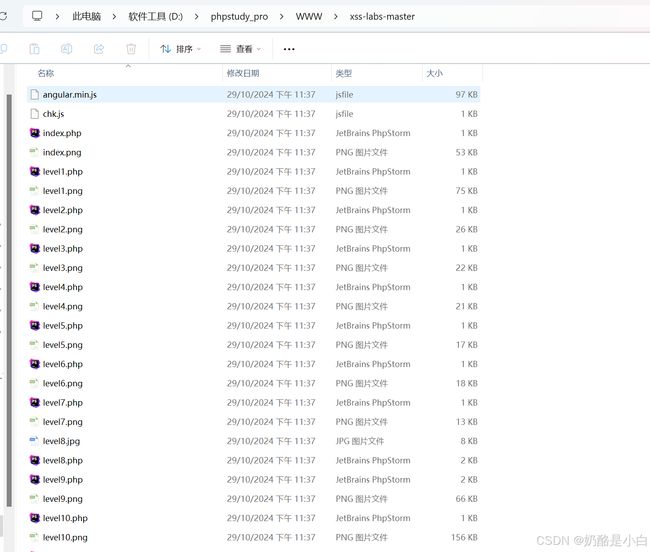Click the vertical scrollbar of navigation pane
650x552 pixels.
[x=9, y=300]
